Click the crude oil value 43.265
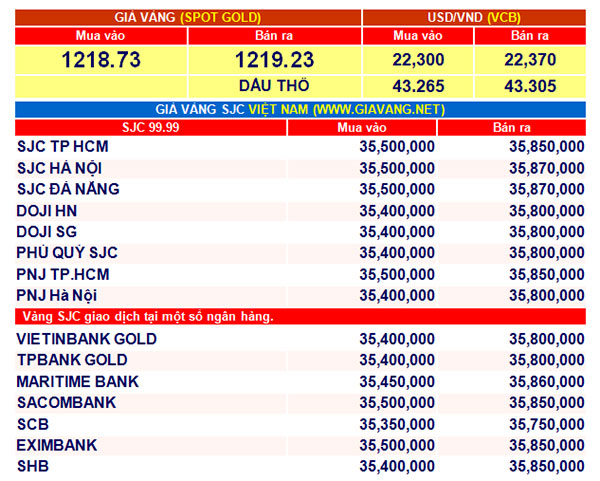The width and height of the screenshot is (600, 481). (x=418, y=86)
